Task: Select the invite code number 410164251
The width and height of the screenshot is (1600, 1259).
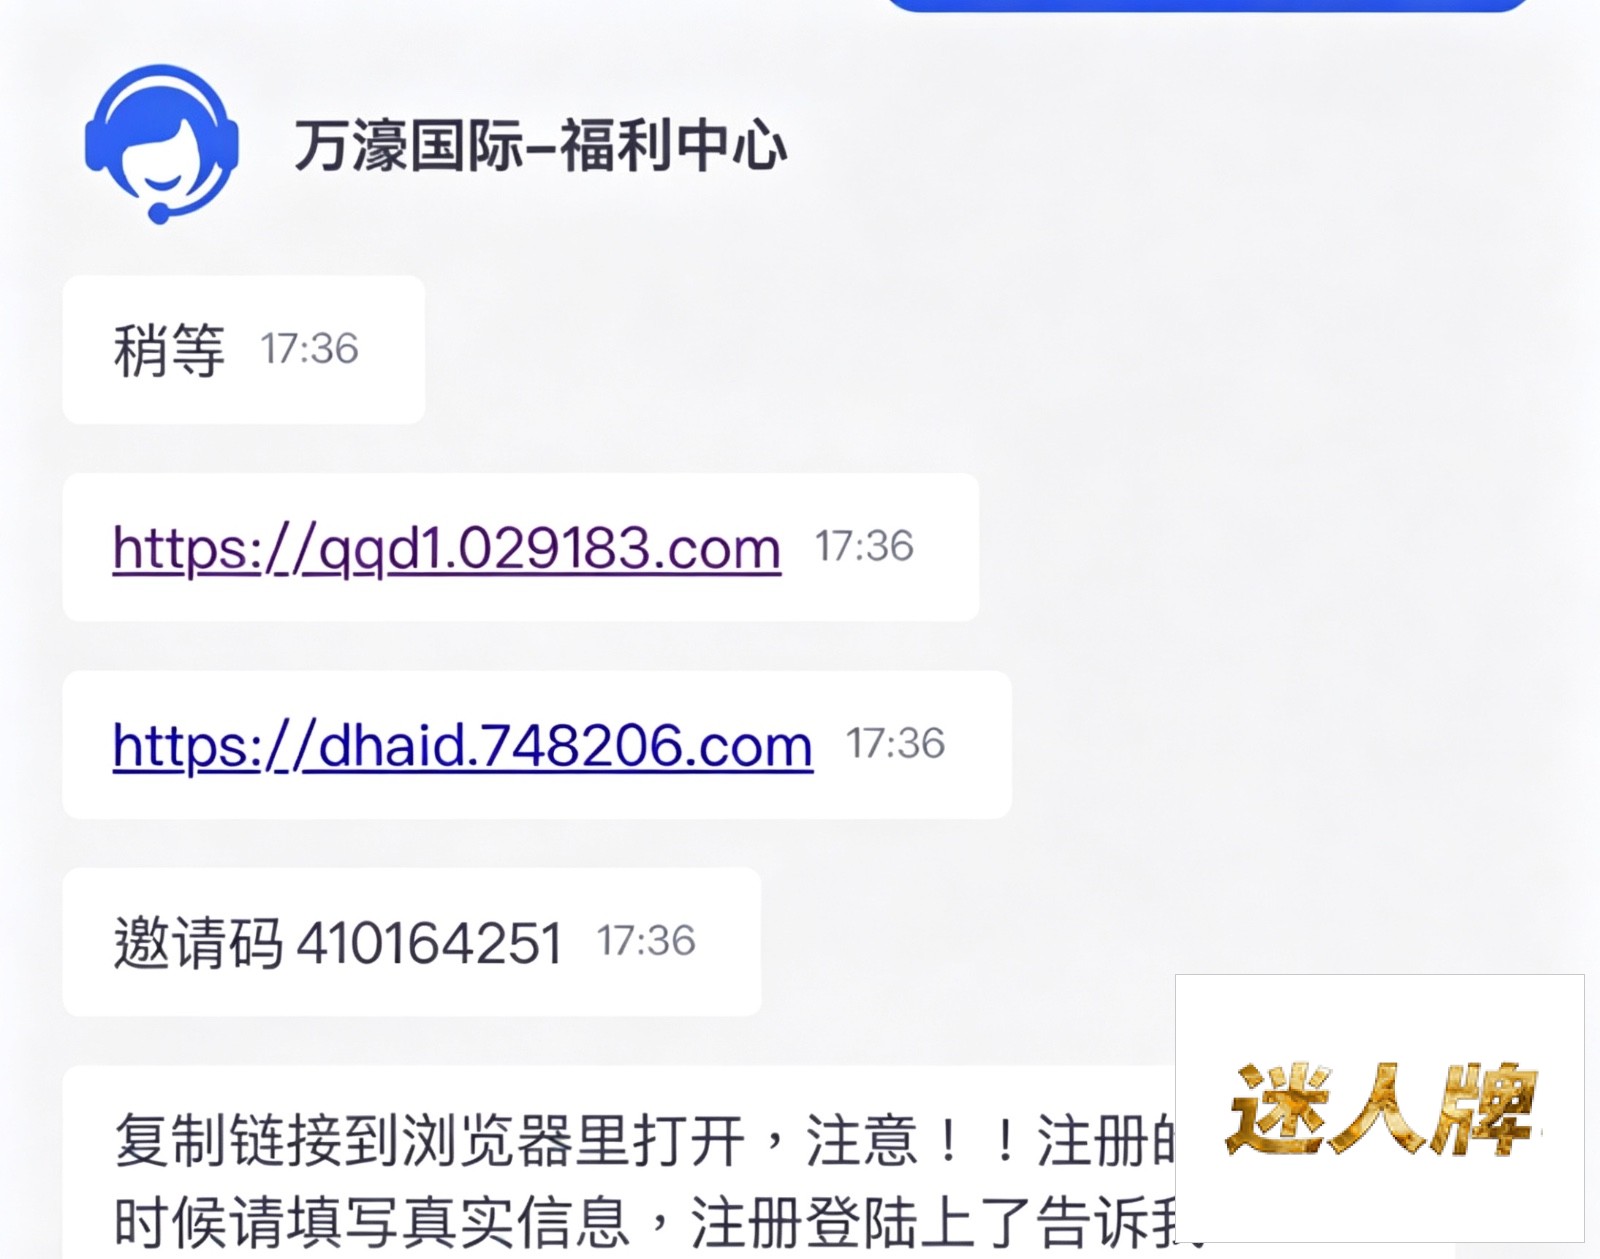Action: [x=430, y=943]
